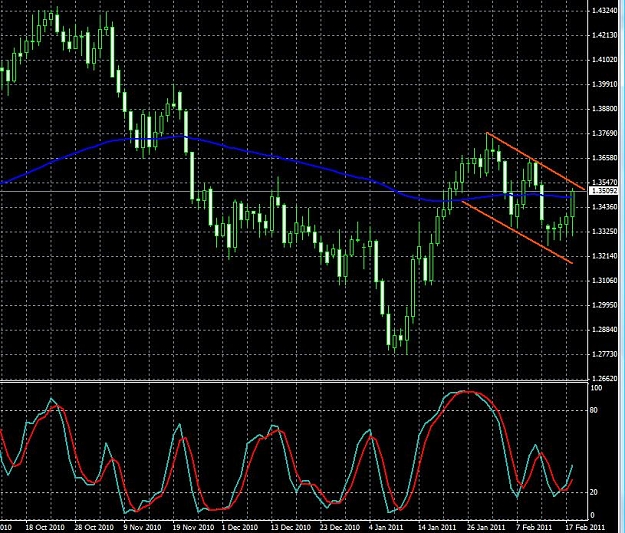The height and width of the screenshot is (533, 625).
Task: Click the 19 Nov 2010 date label
Action: pos(192,527)
